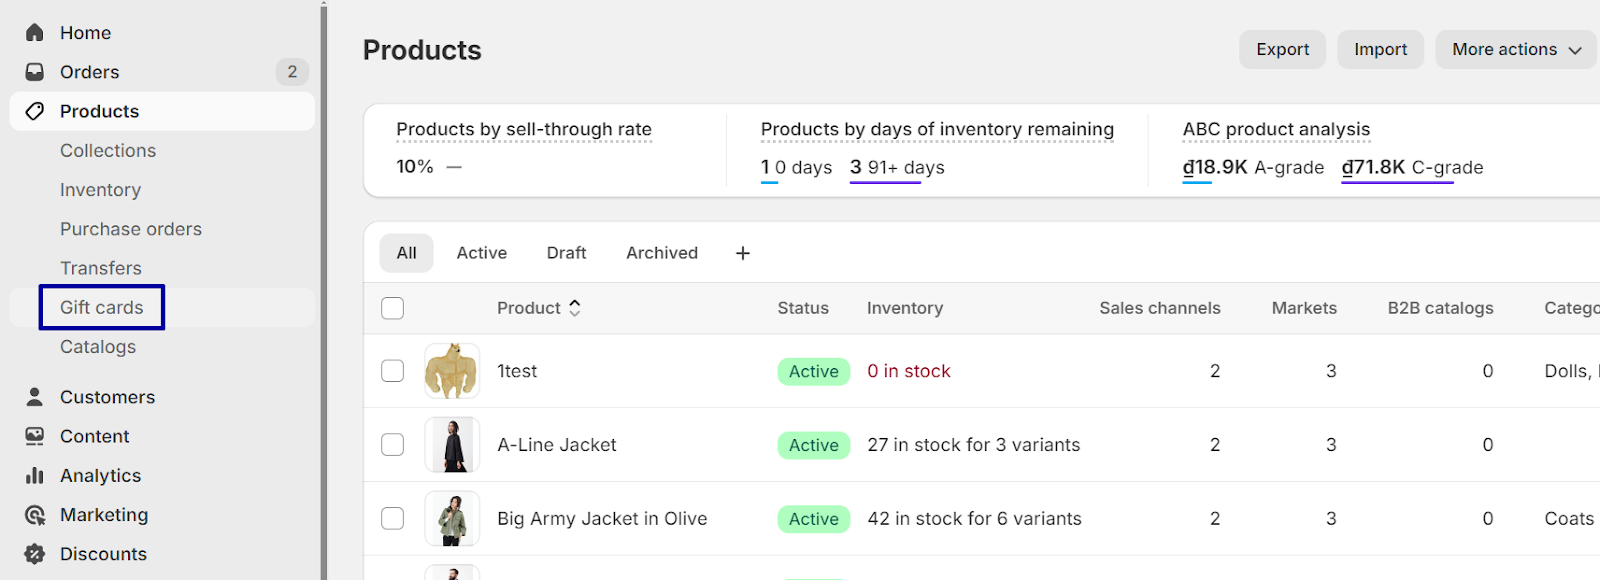Open Products by sell-through rate report
The height and width of the screenshot is (580, 1600).
524,130
